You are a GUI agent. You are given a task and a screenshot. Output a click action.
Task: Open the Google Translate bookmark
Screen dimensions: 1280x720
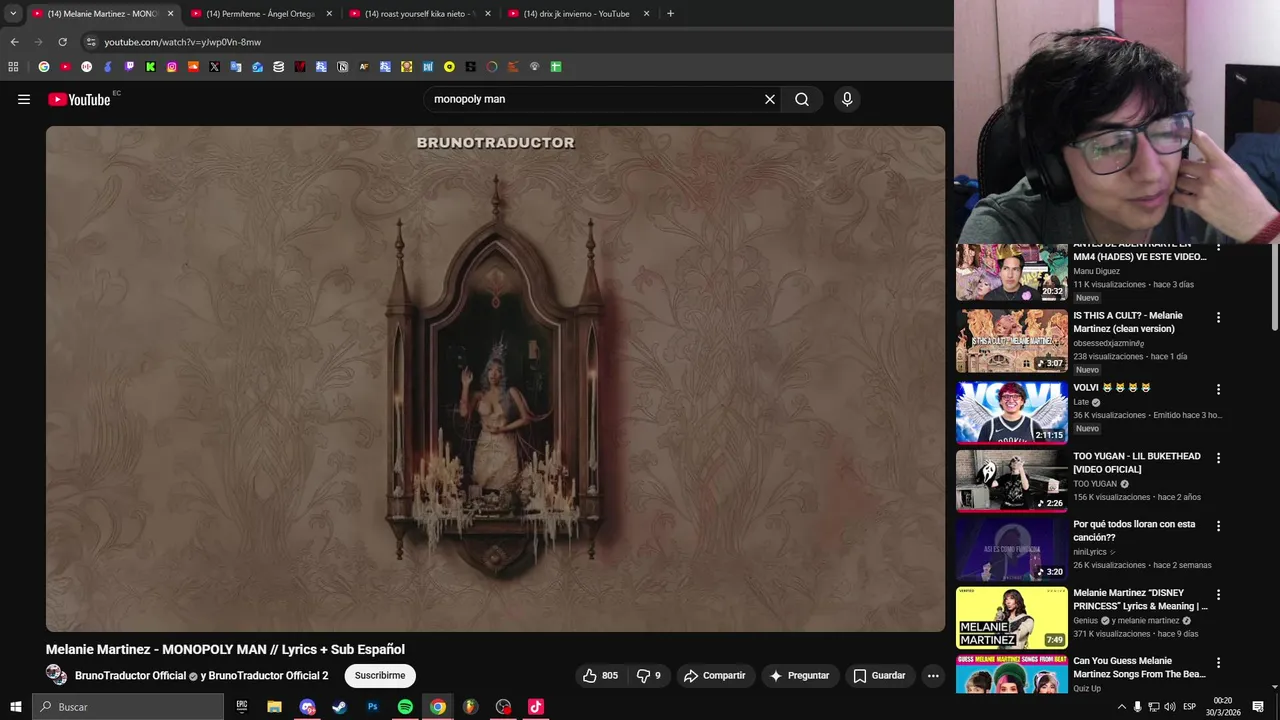pos(236,67)
